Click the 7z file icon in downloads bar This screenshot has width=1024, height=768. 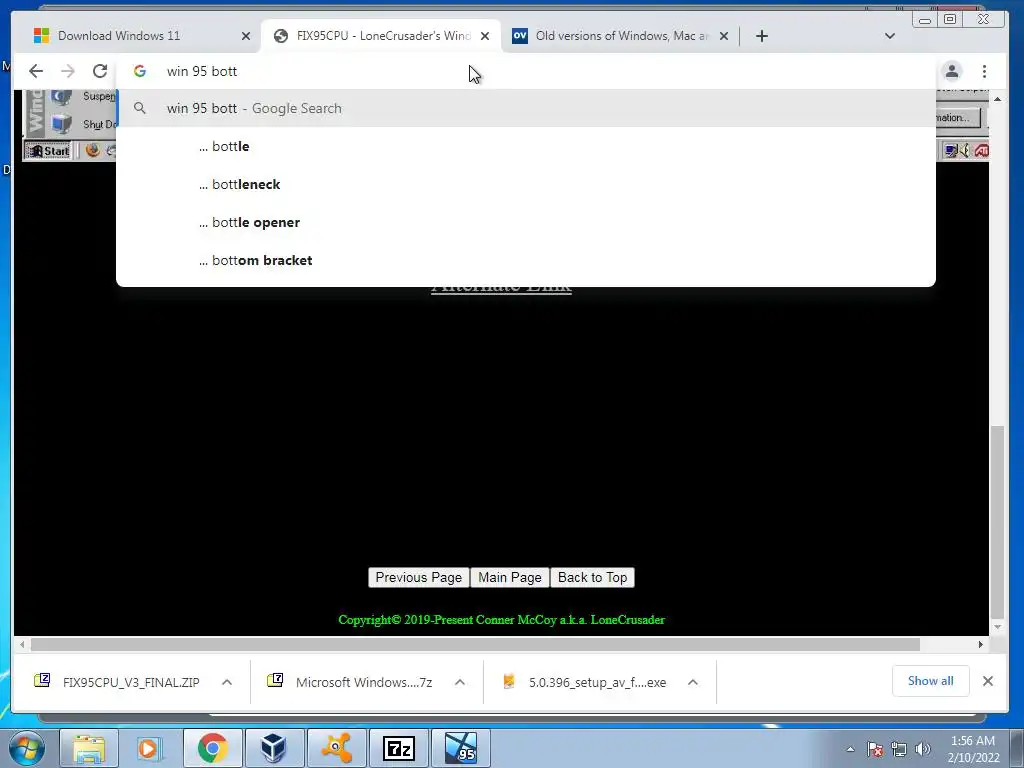click(x=275, y=680)
